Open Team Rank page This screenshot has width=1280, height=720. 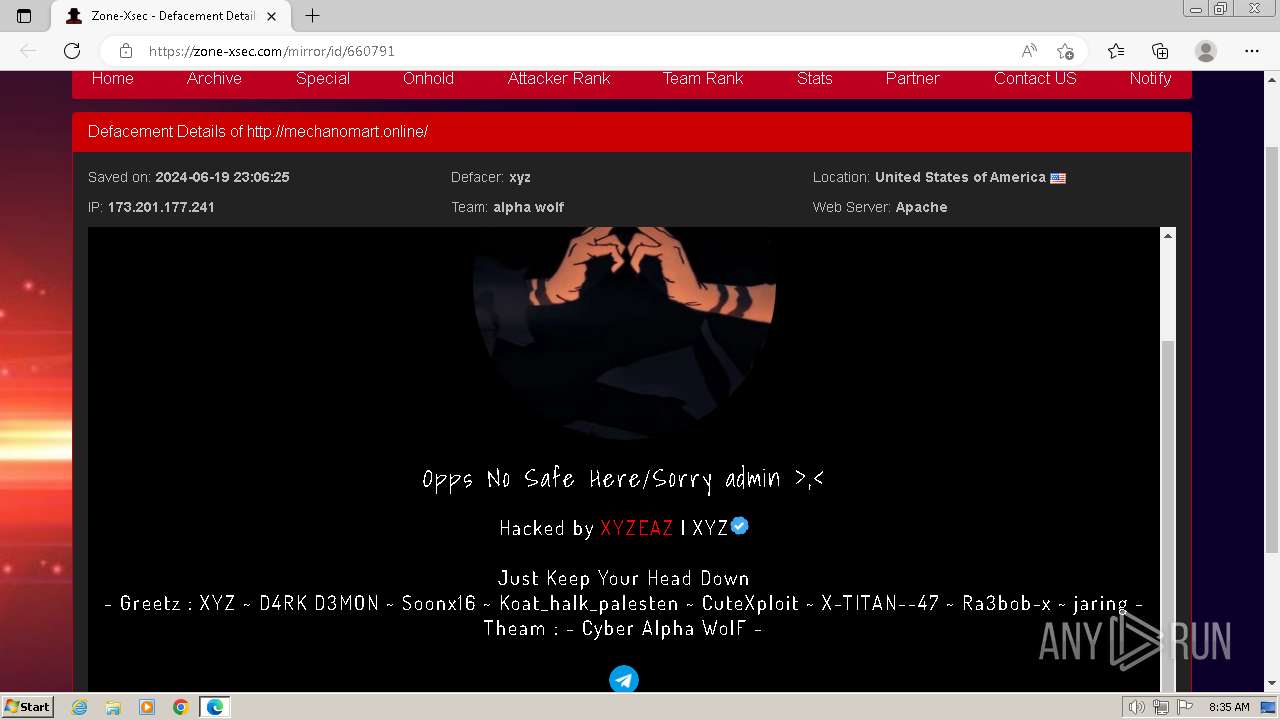(703, 78)
